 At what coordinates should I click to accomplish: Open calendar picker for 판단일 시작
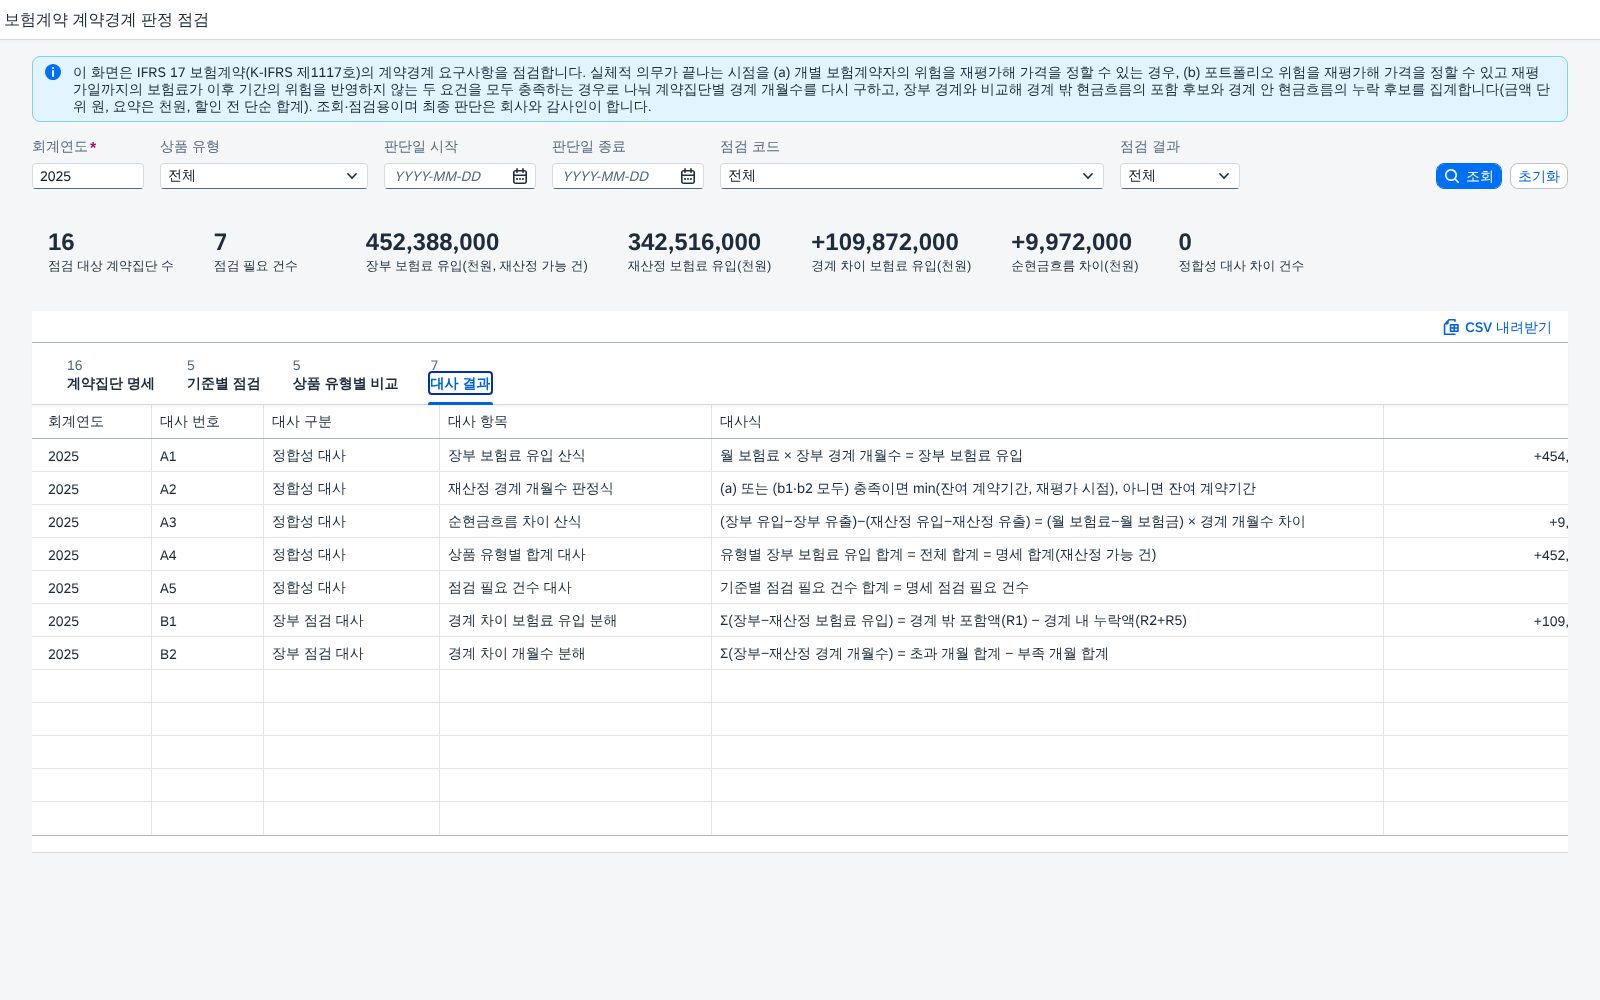[520, 176]
